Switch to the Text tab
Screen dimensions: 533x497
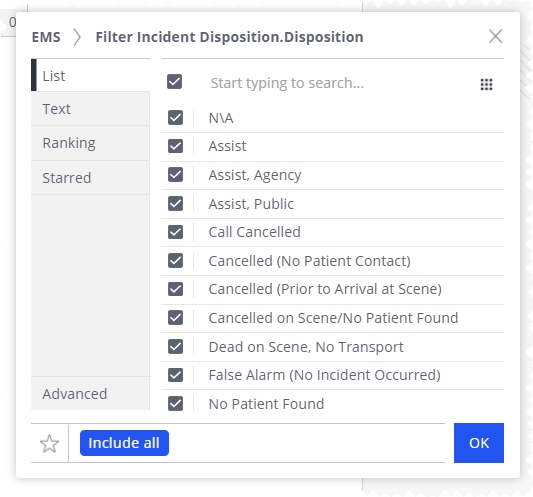[x=90, y=109]
